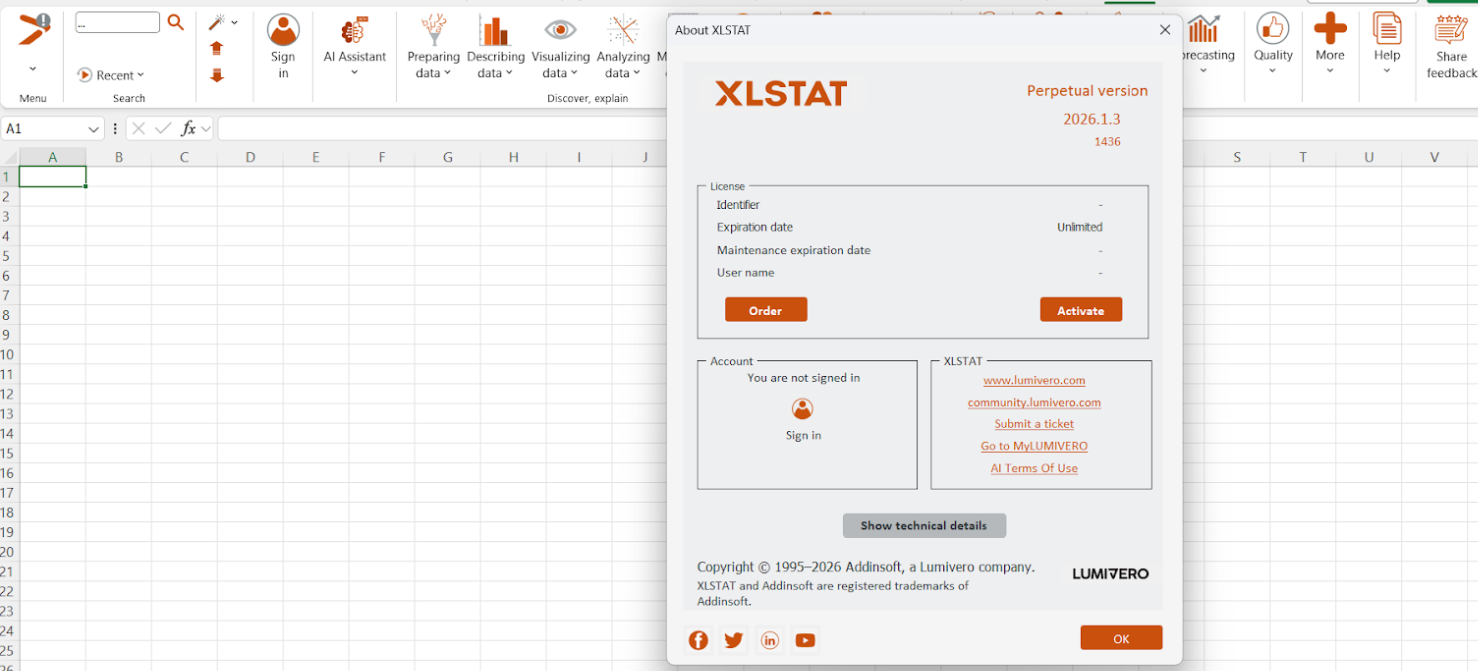Viewport: 1478px width, 671px height.
Task: Click the Perpetual version label
Action: 1087,90
